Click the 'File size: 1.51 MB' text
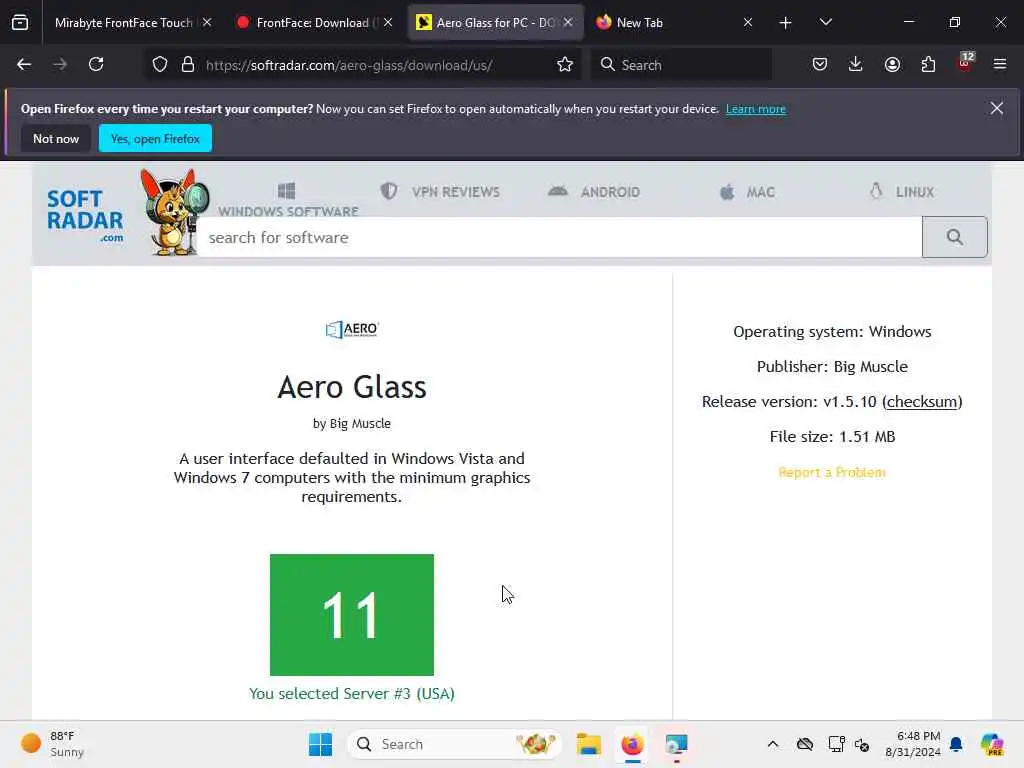This screenshot has width=1024, height=768. click(832, 436)
